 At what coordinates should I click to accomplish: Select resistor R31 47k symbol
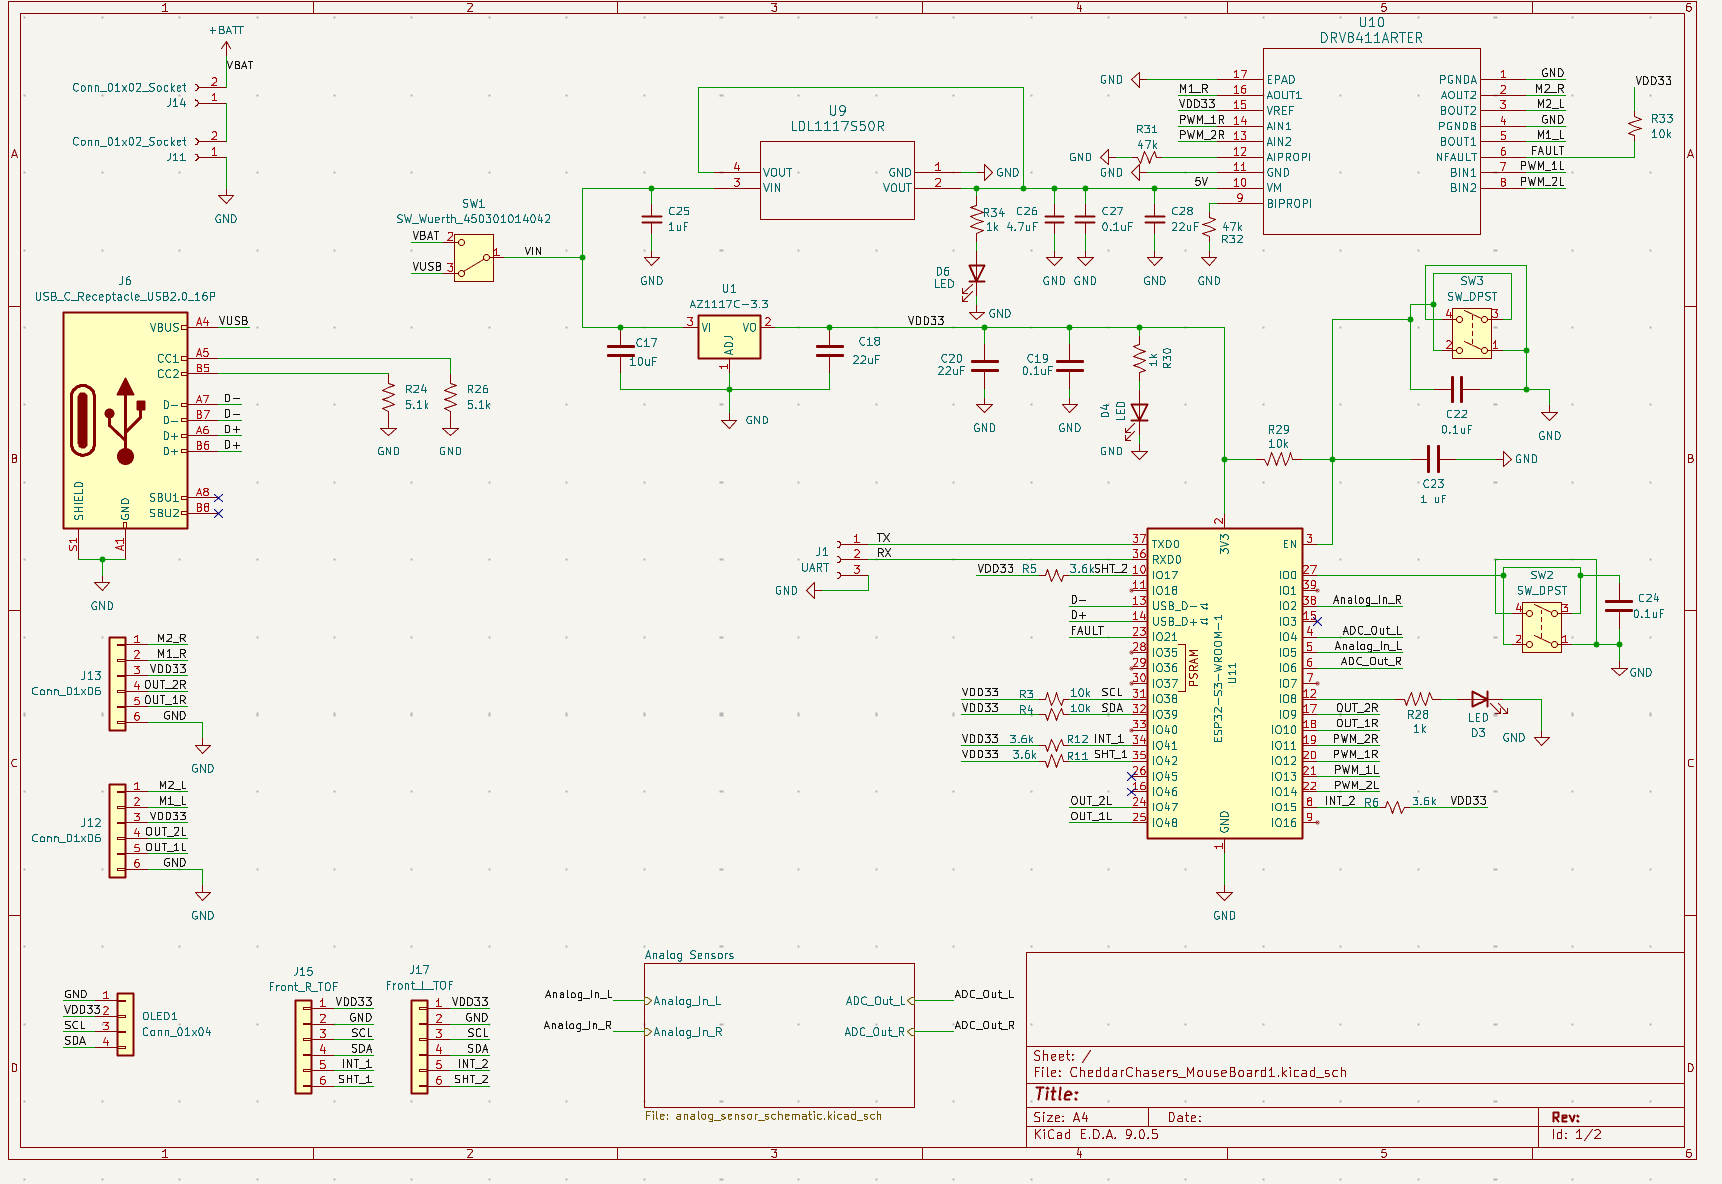pos(1147,157)
